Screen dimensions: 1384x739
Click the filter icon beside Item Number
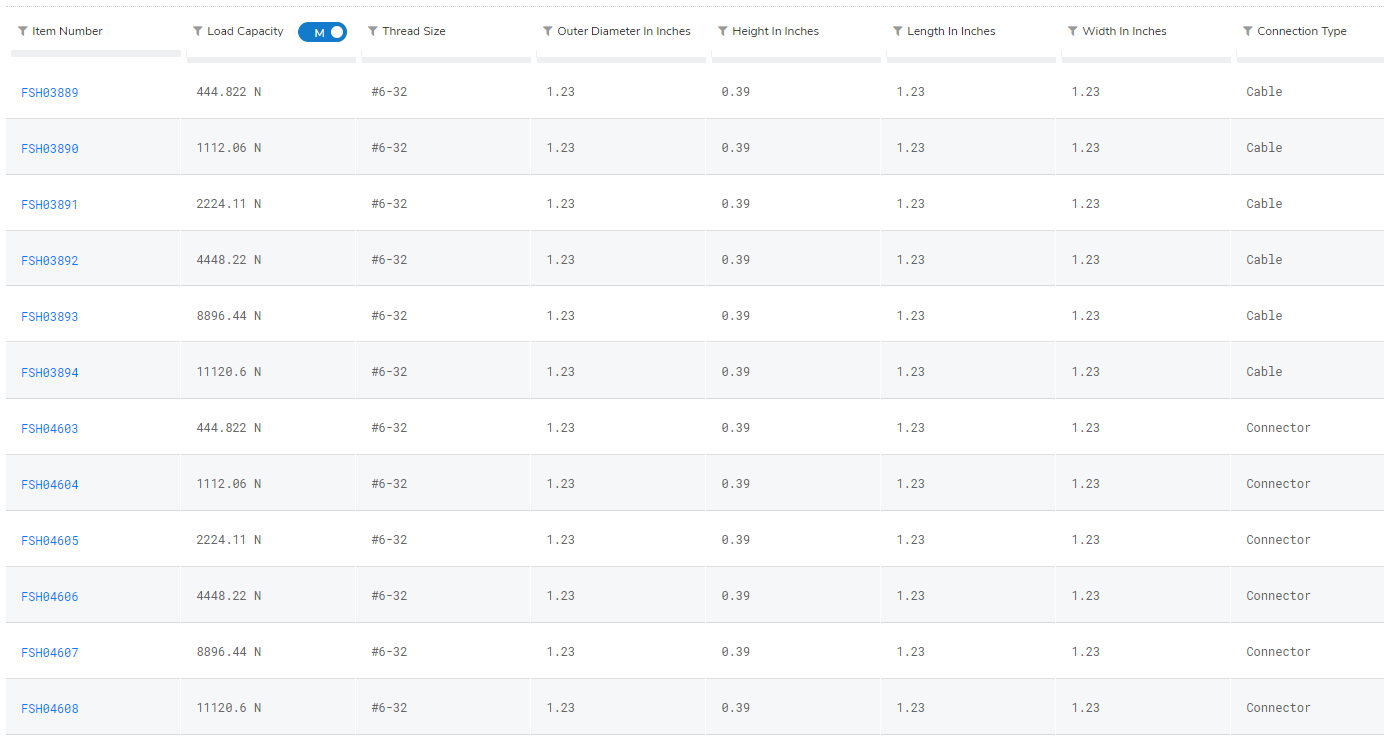23,31
